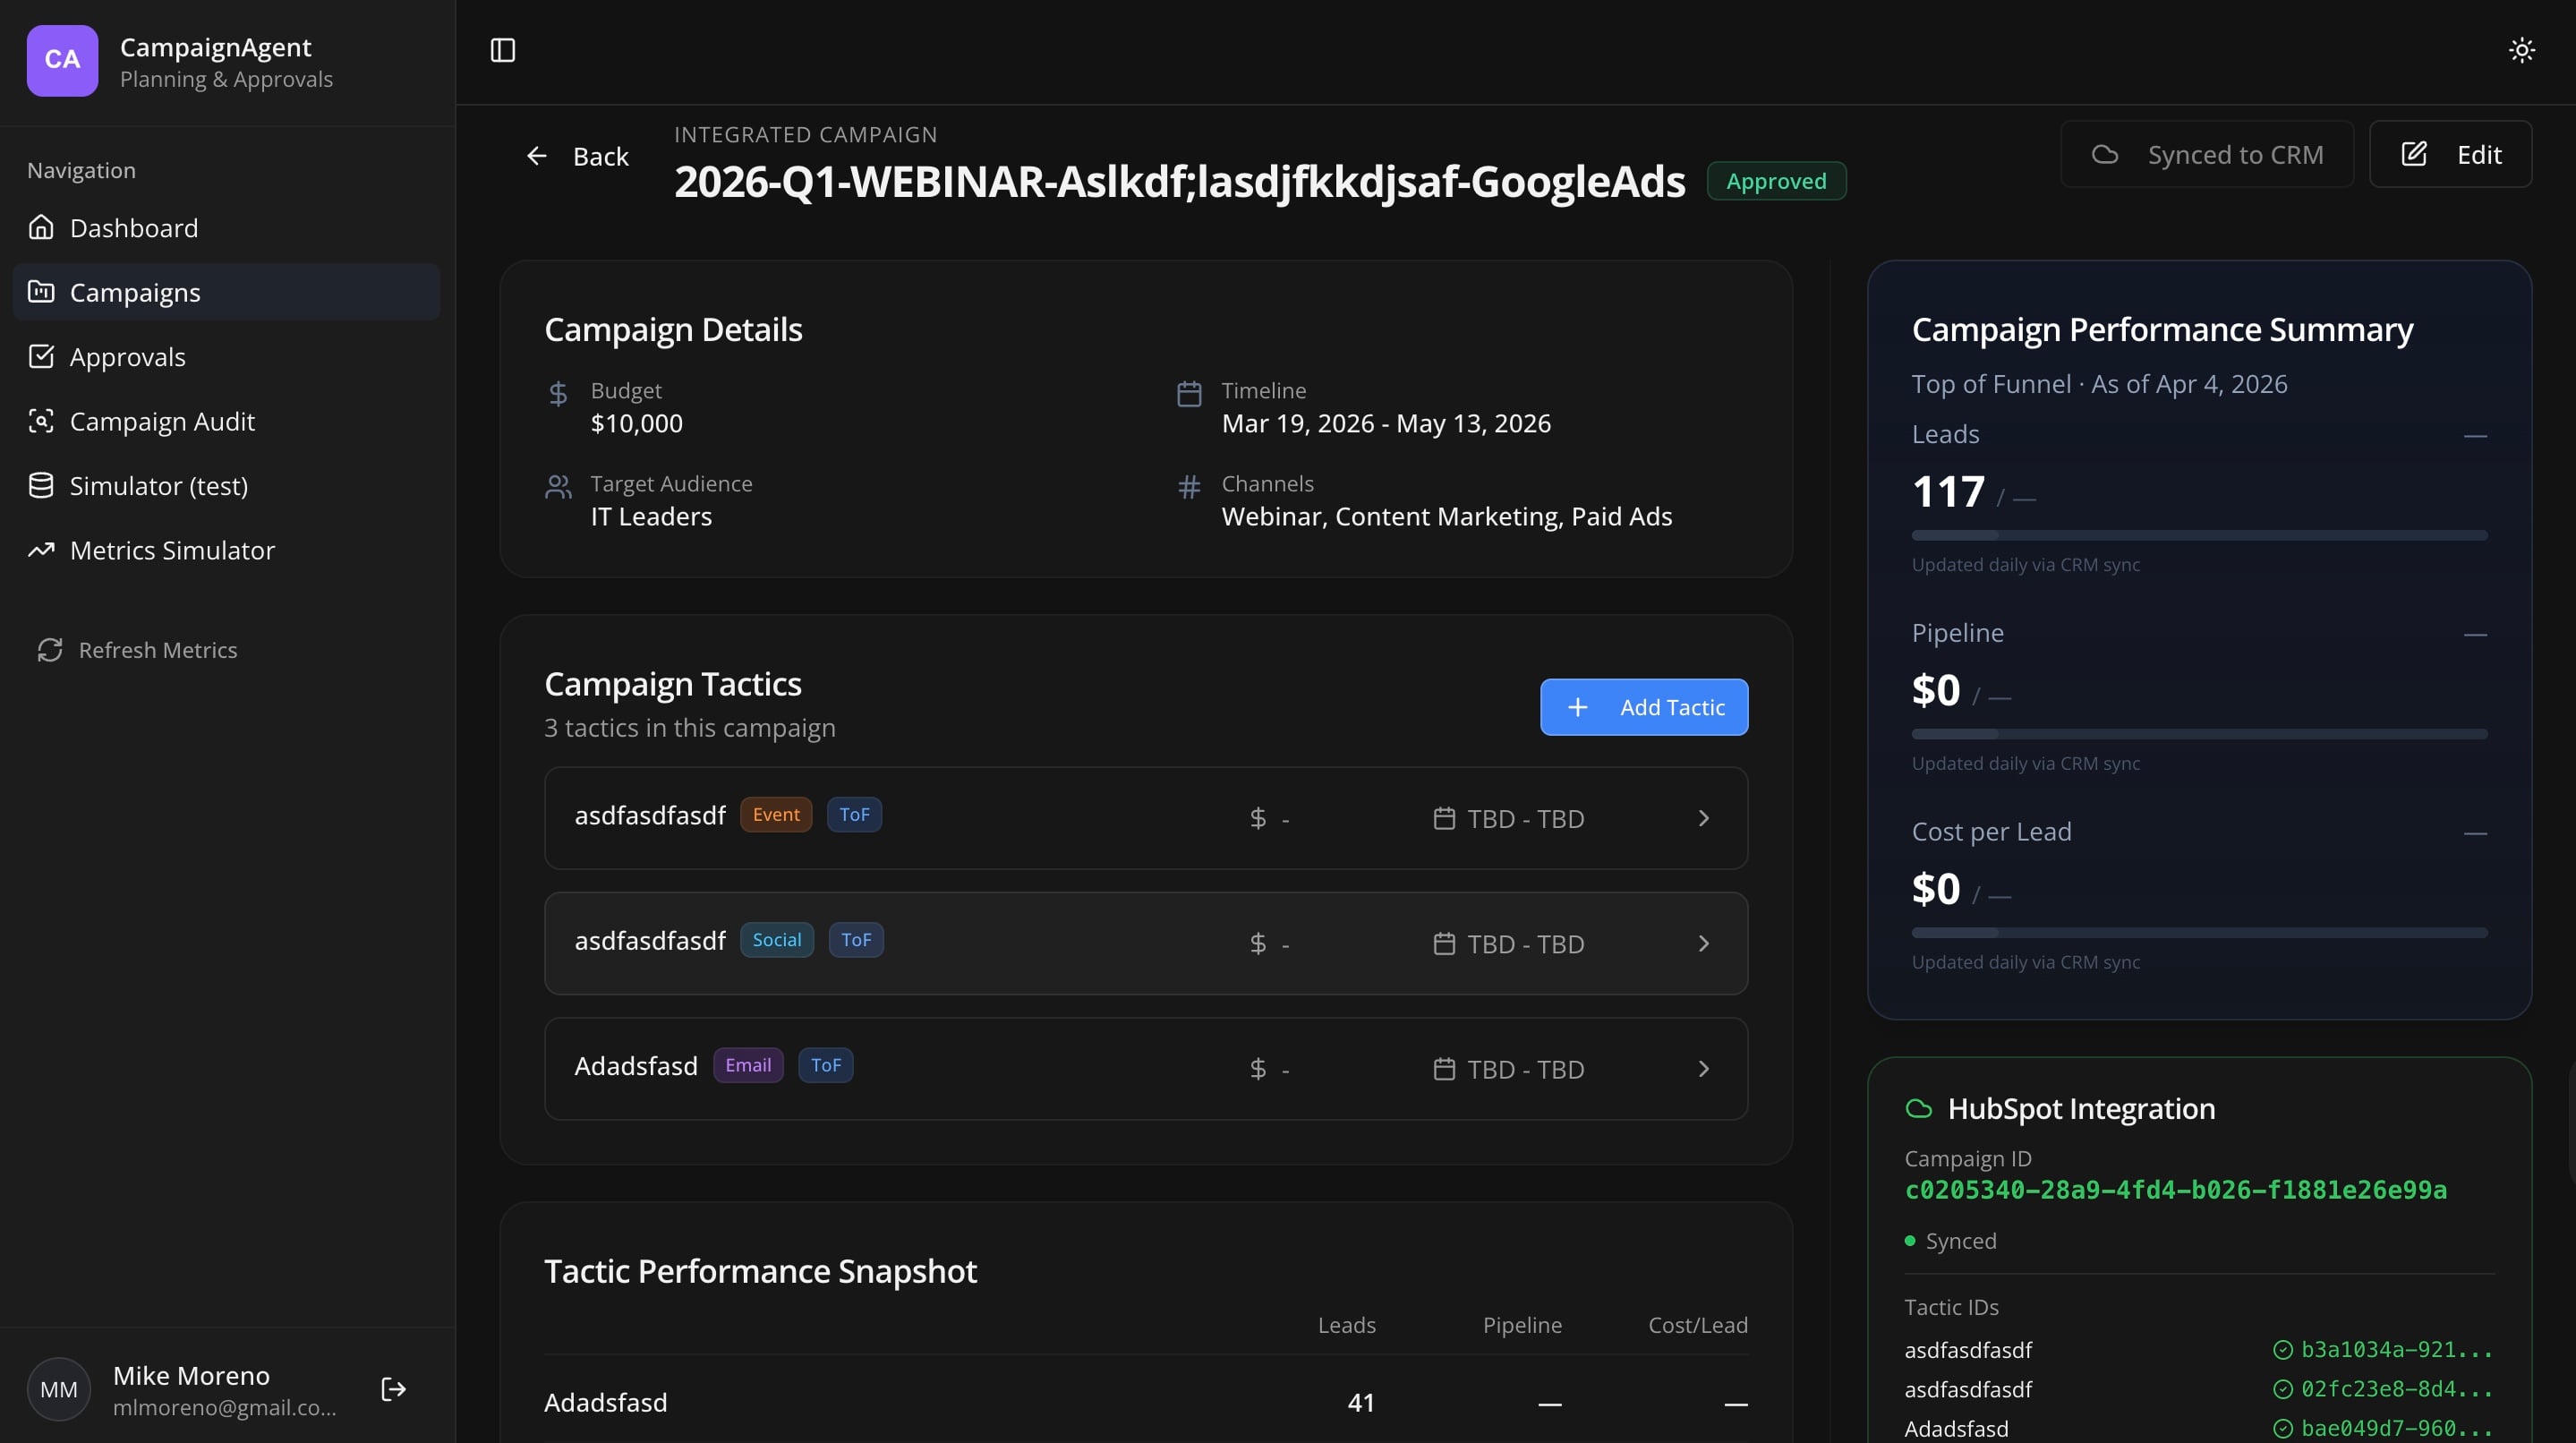
Task: Click the HubSpot Campaign ID text
Action: tap(2175, 1190)
